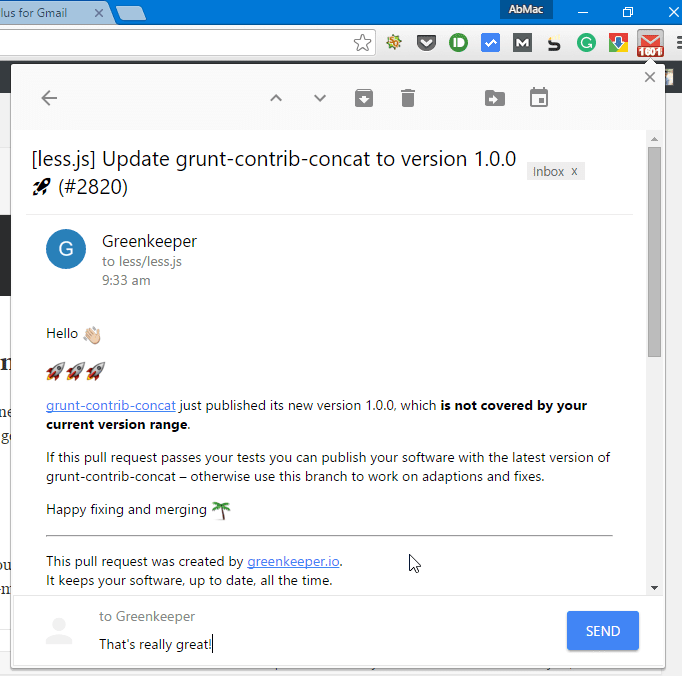The width and height of the screenshot is (682, 676).
Task: Open the grunt-contrib-concat link
Action: tap(111, 405)
